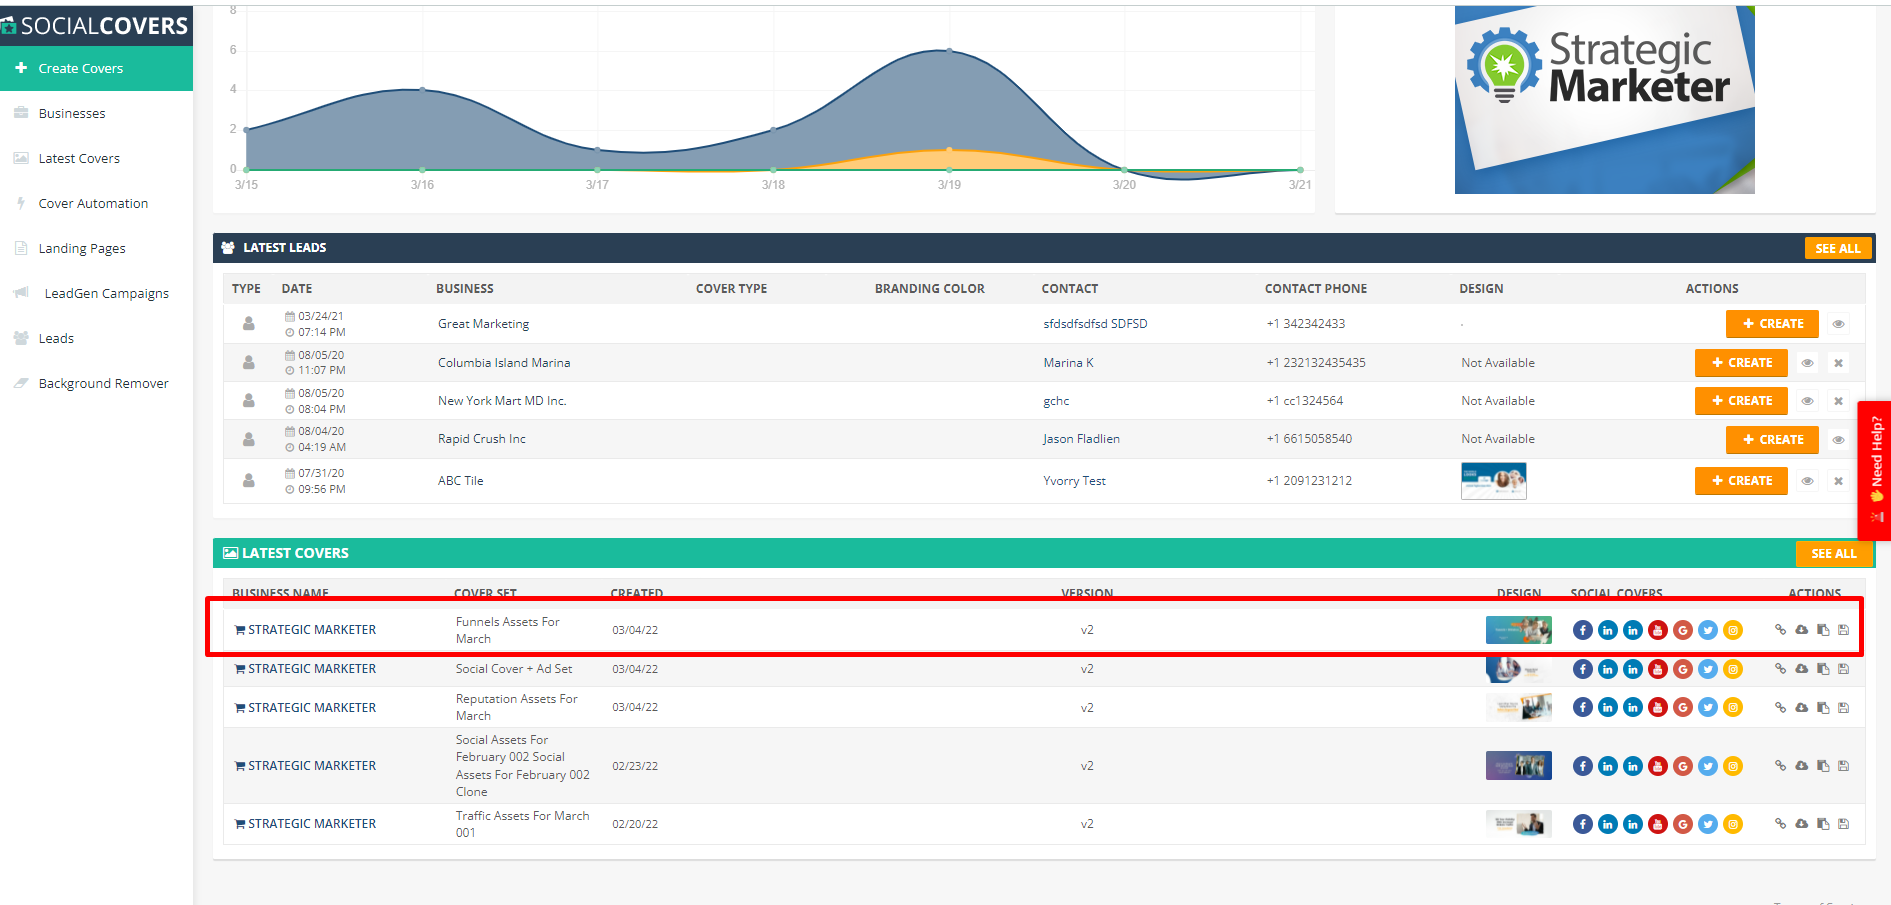The image size is (1891, 905).
Task: Click Google icon in Reputation Assets For March row
Action: coord(1682,708)
